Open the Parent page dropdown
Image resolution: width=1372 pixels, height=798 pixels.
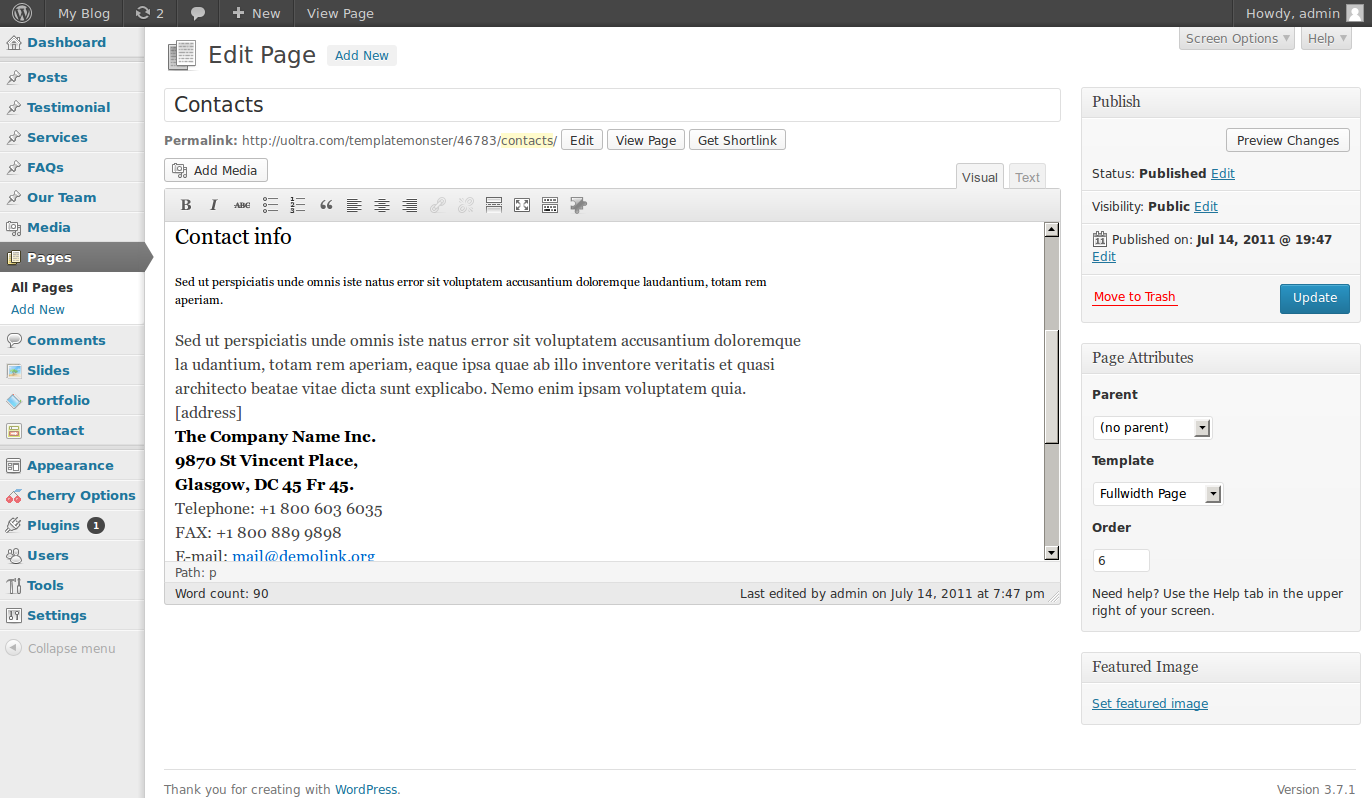tap(1152, 428)
